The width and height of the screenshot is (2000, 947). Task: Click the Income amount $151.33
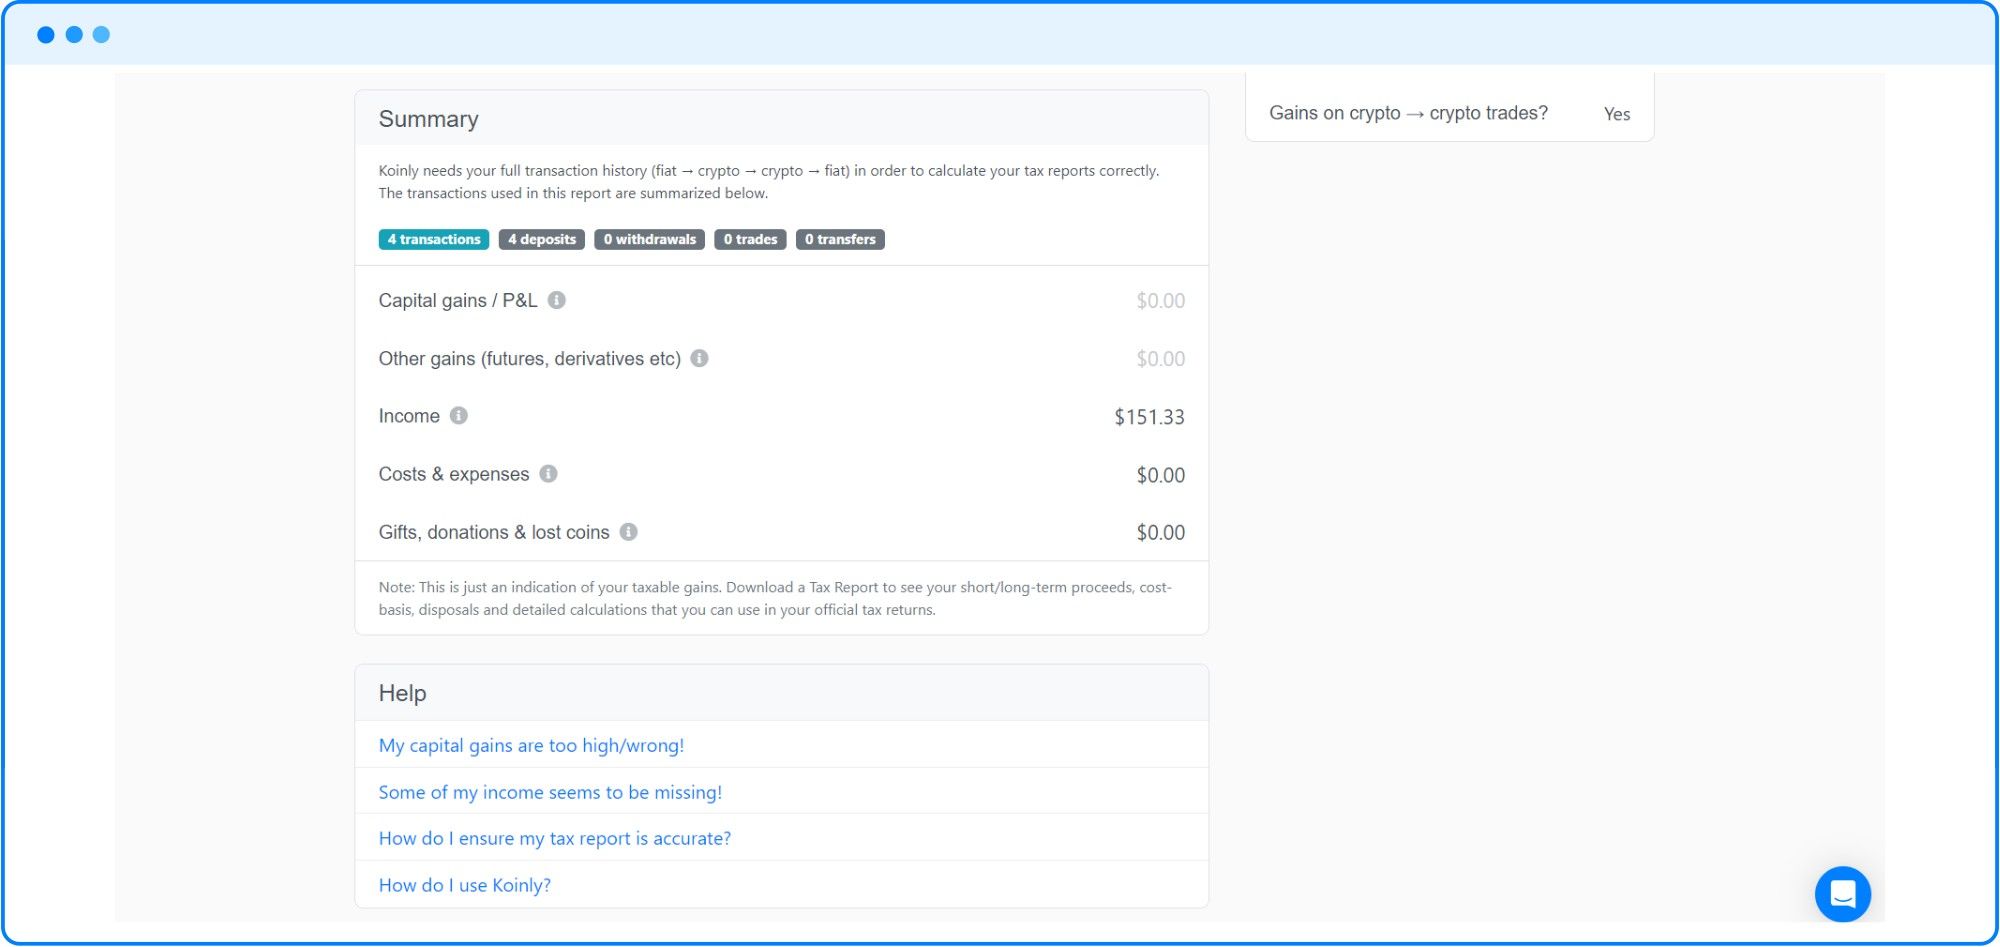1150,417
